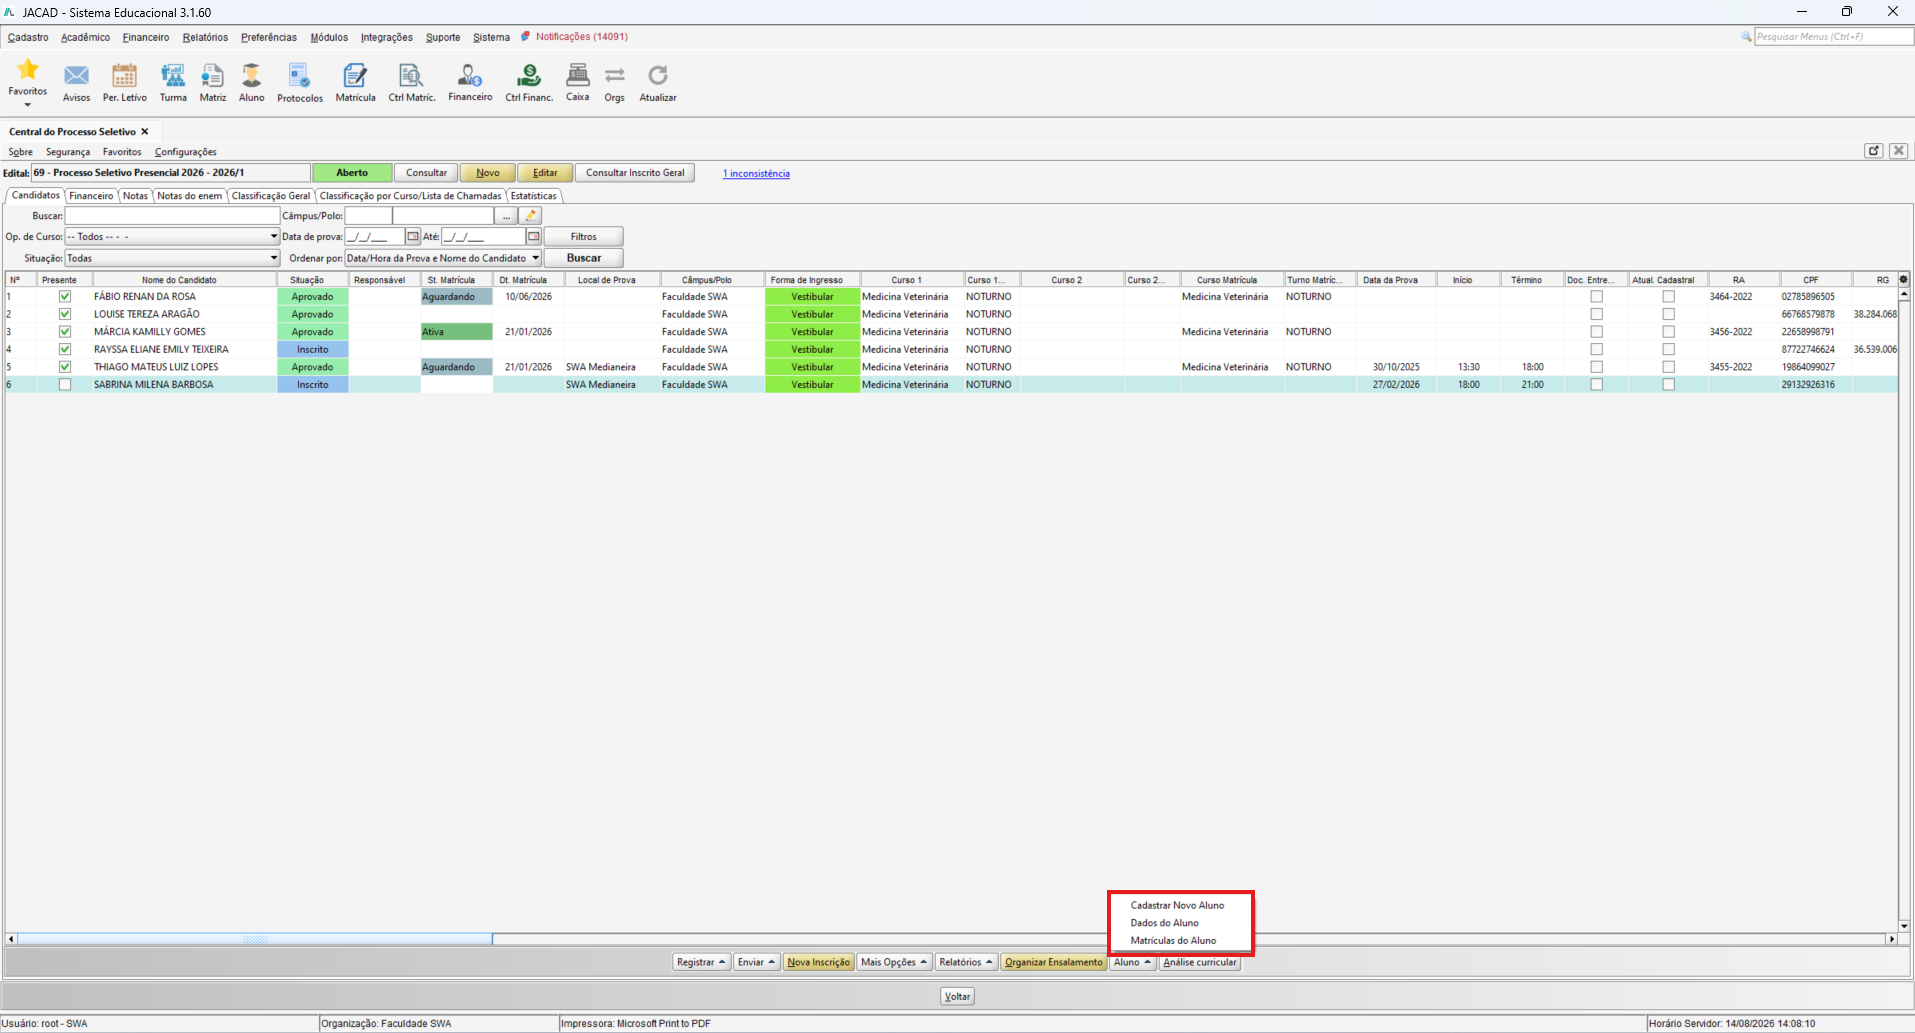Check Doc. Entregue box for Fábio Renan da Rosa
1915x1033 pixels.
(x=1597, y=297)
